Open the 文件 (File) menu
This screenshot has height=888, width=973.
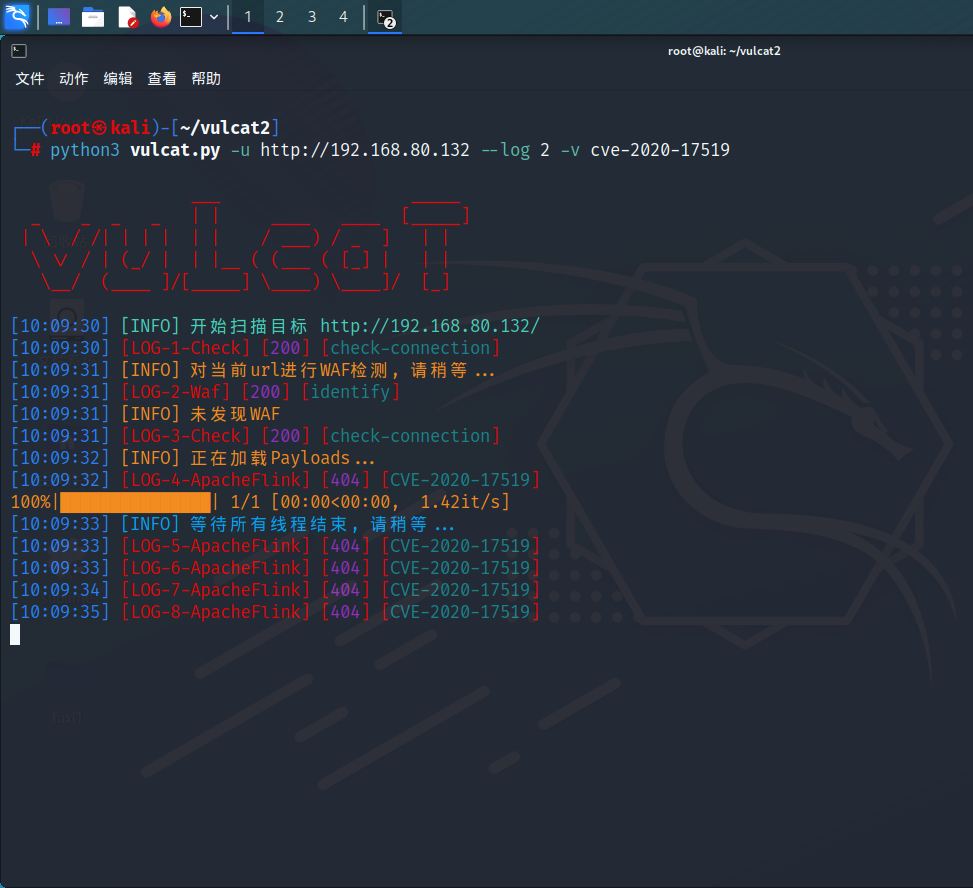(30, 79)
